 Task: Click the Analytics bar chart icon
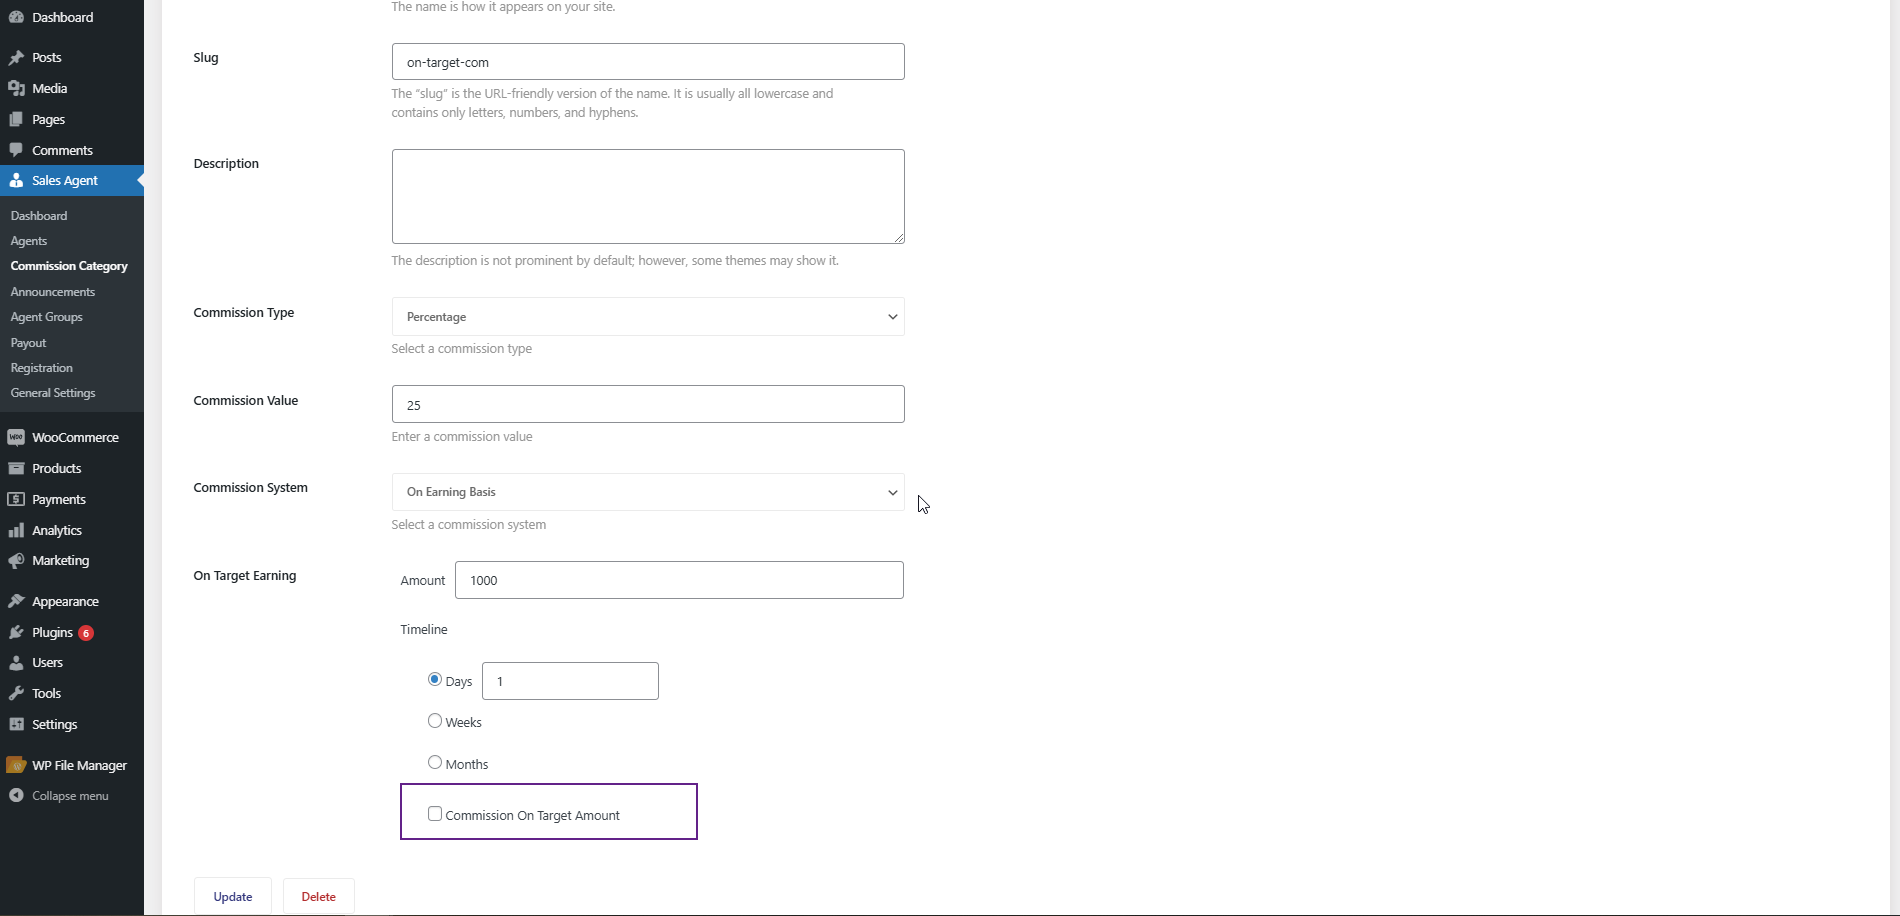click(16, 530)
